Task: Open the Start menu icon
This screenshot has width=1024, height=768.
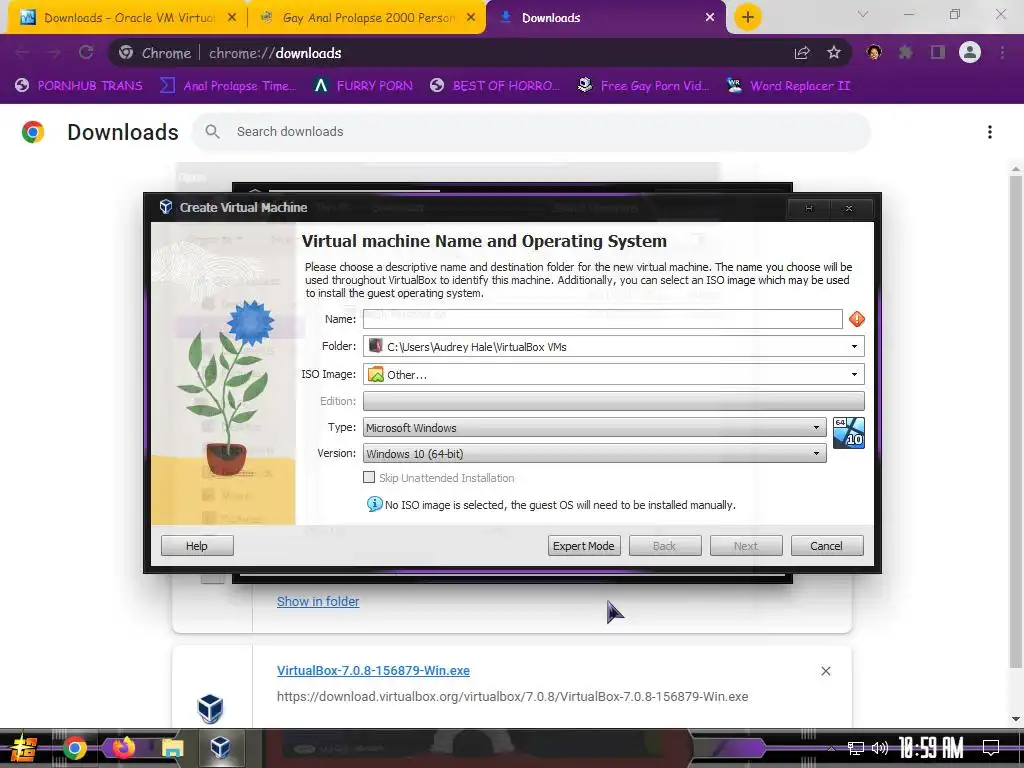Action: [x=24, y=748]
